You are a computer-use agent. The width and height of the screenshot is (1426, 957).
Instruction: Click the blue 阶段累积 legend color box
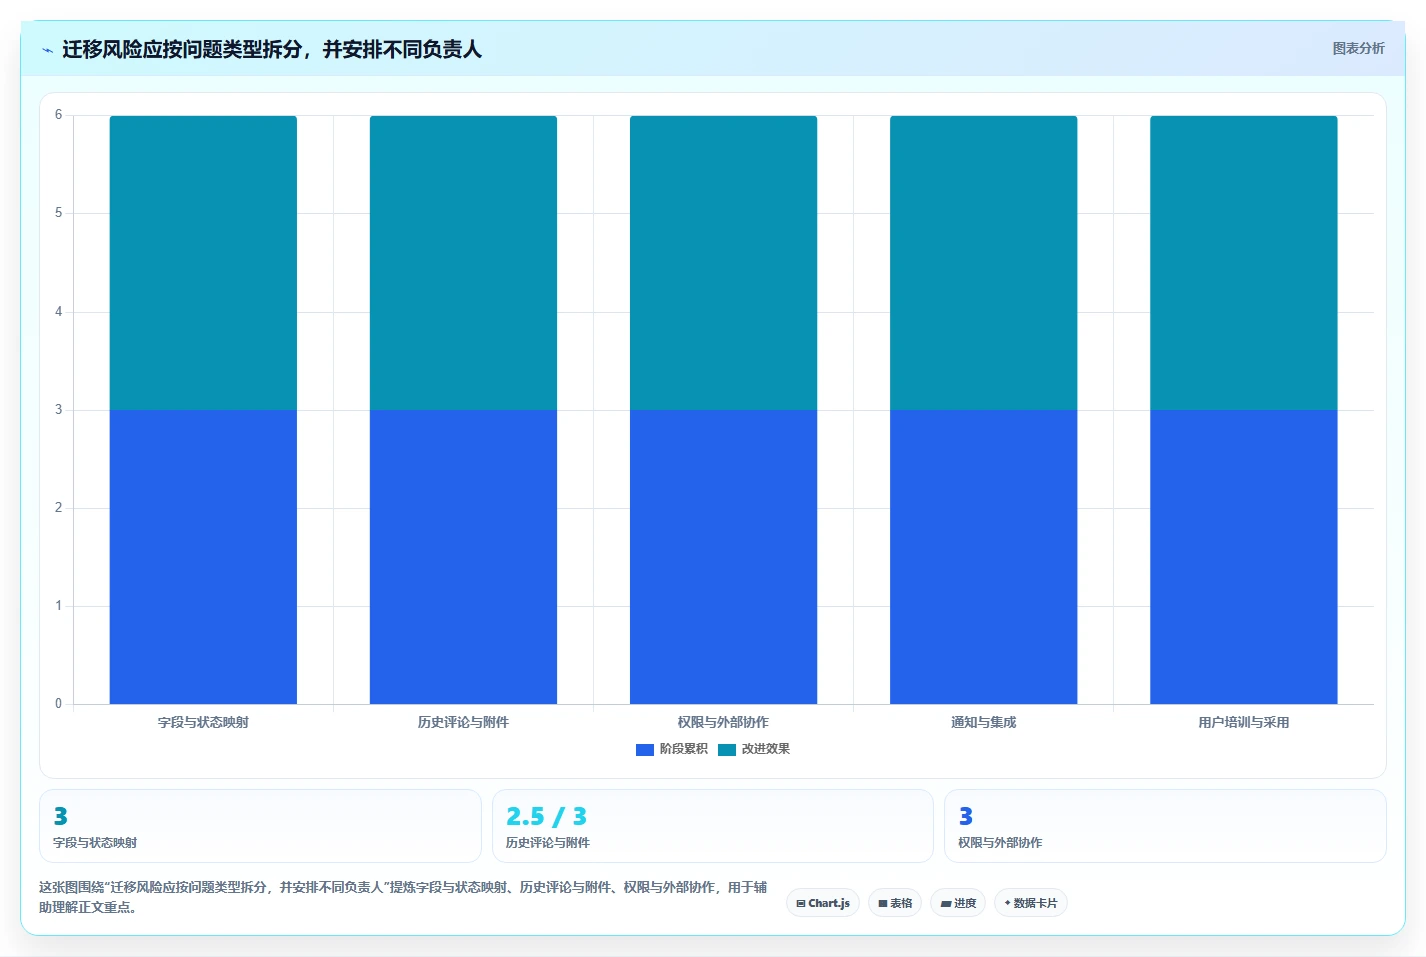tap(645, 749)
